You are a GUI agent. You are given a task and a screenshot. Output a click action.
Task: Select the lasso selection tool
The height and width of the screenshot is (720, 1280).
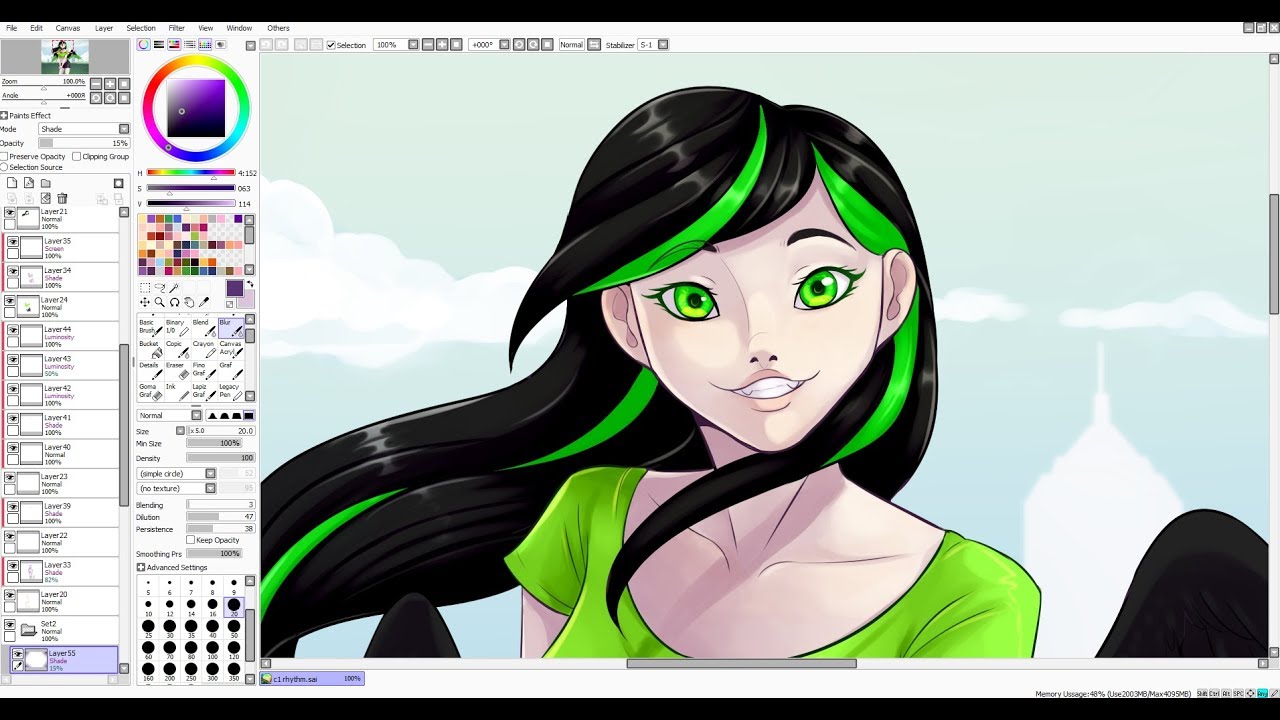pos(160,288)
